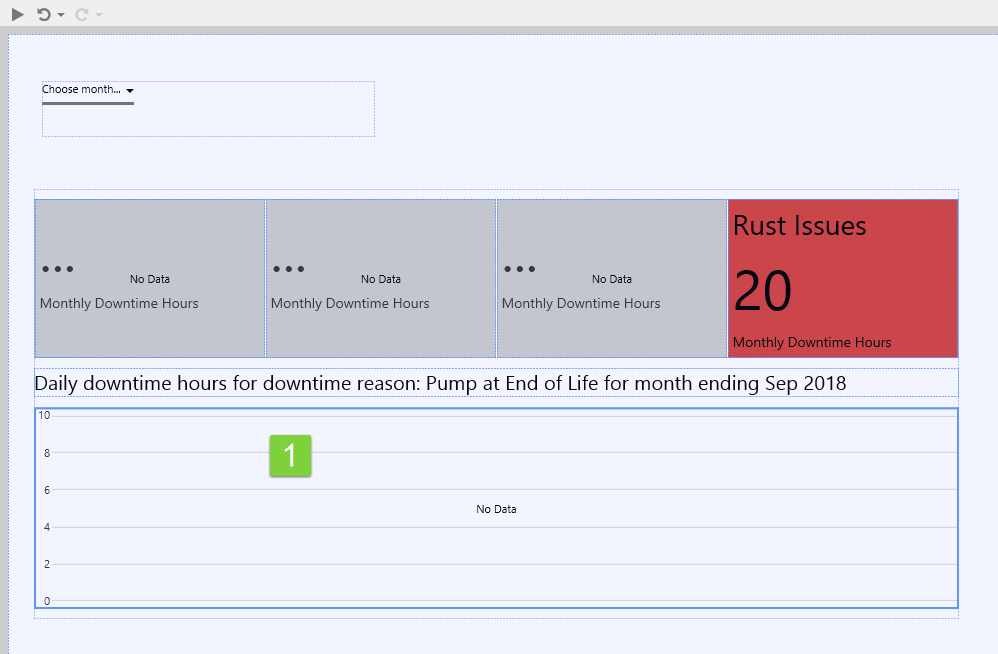998x654 pixels.
Task: Click the ellipsis in the first gray tile
Action: coord(57,270)
